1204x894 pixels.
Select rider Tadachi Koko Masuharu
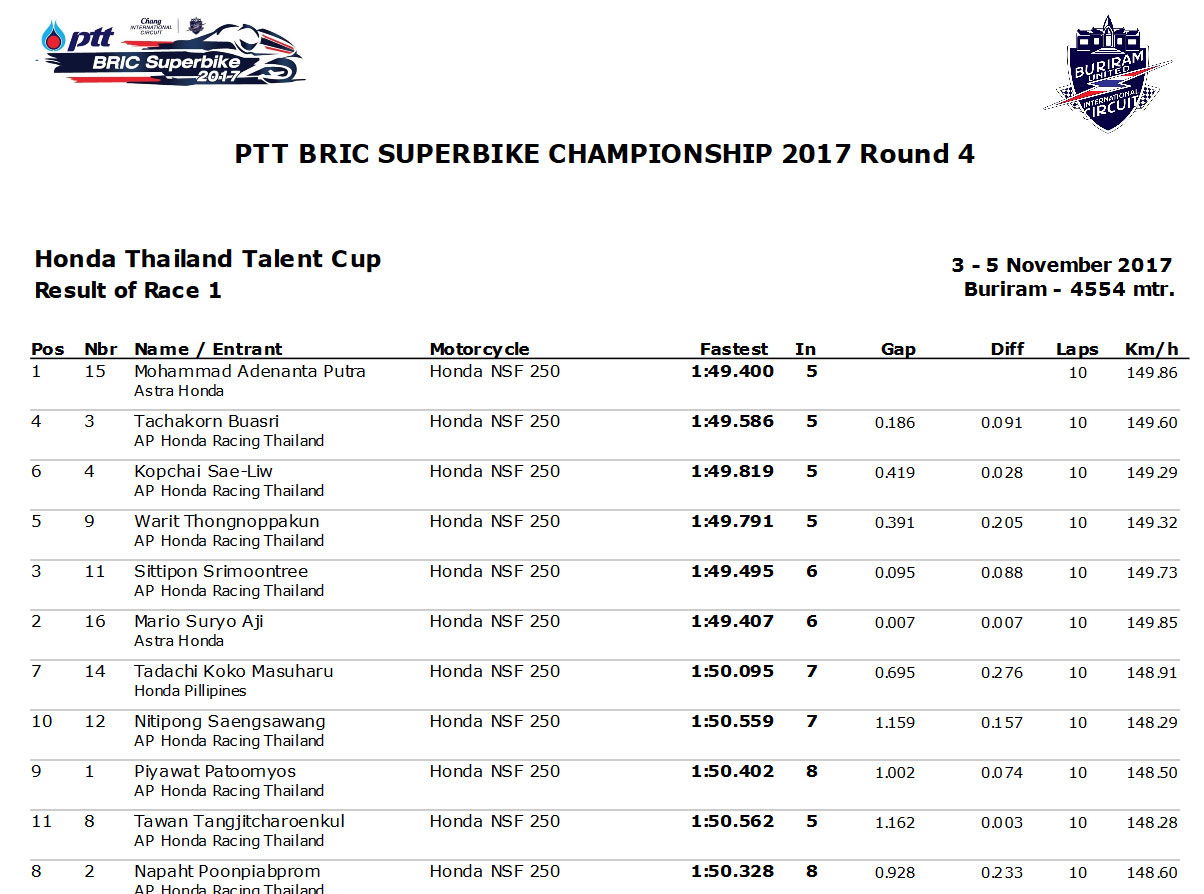click(234, 671)
